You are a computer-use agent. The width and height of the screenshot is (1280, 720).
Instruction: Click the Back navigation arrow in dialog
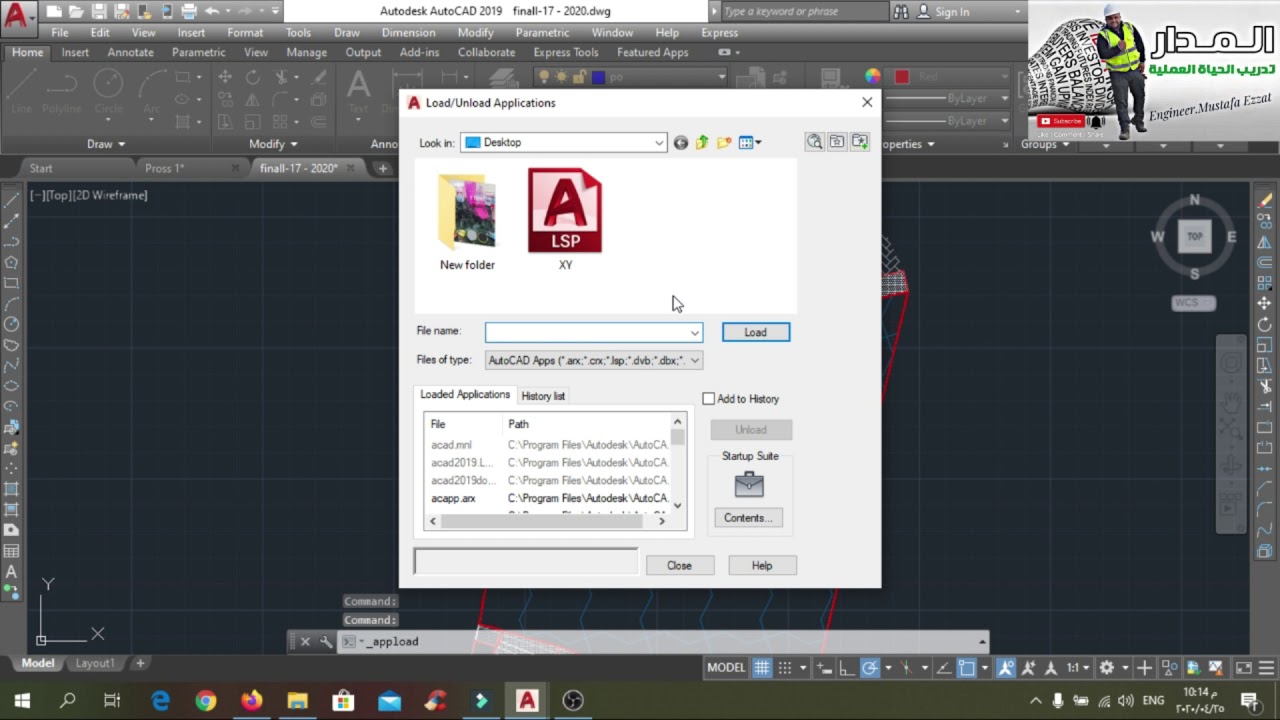681,143
